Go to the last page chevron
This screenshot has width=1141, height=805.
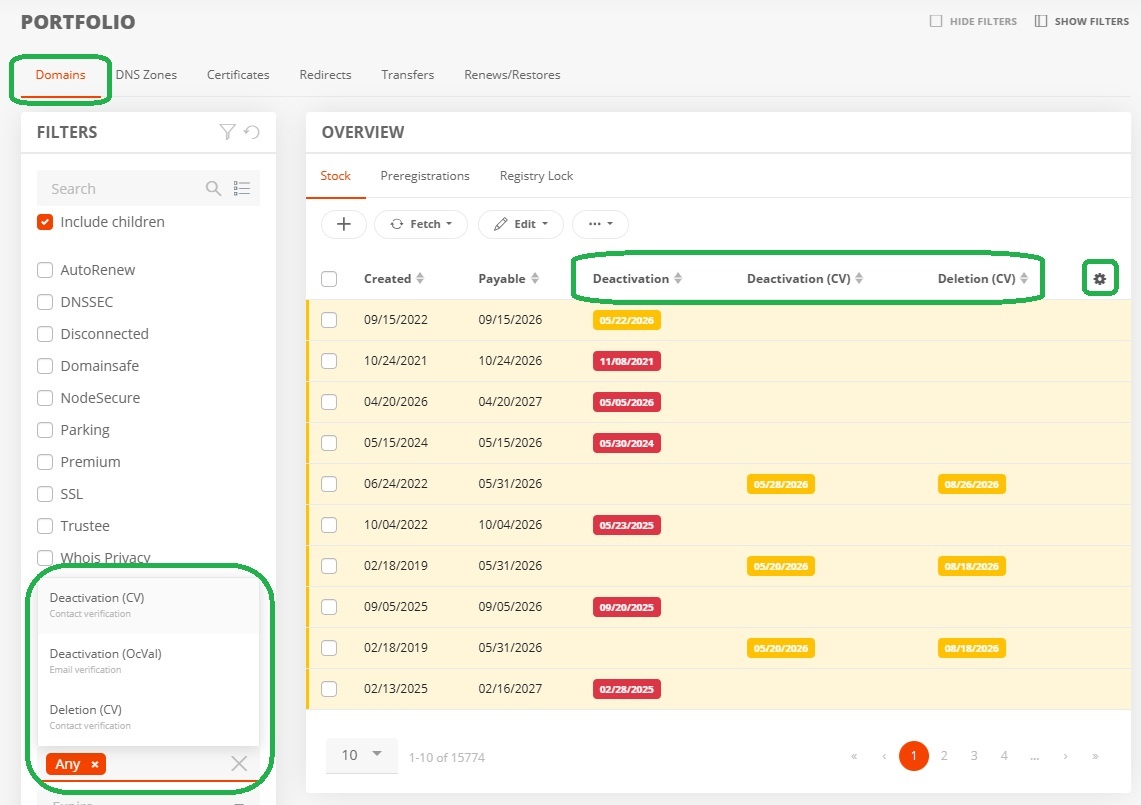[x=1095, y=756]
